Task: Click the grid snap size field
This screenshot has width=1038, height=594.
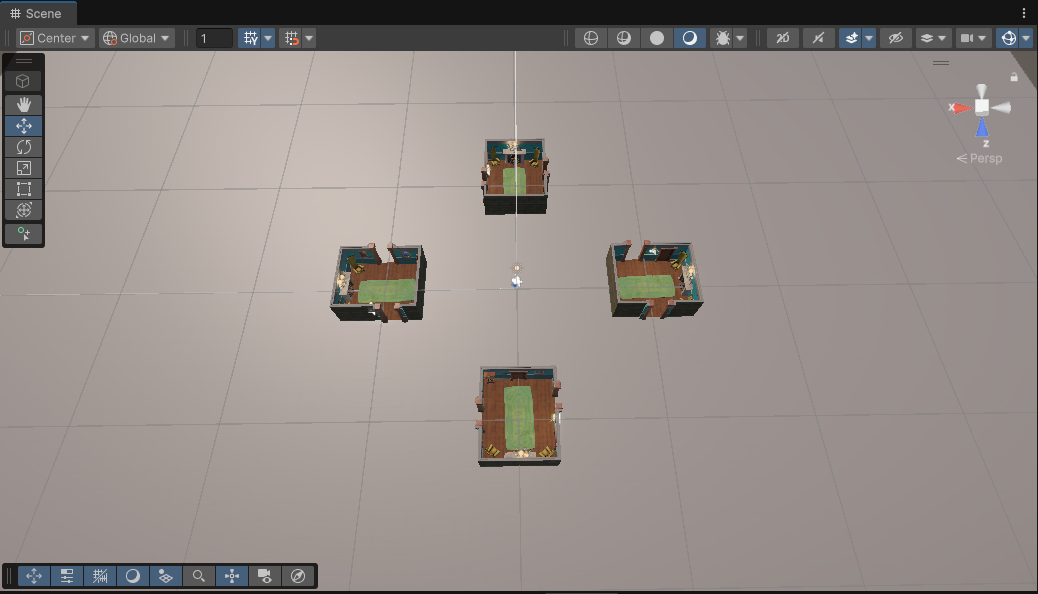Action: 214,38
